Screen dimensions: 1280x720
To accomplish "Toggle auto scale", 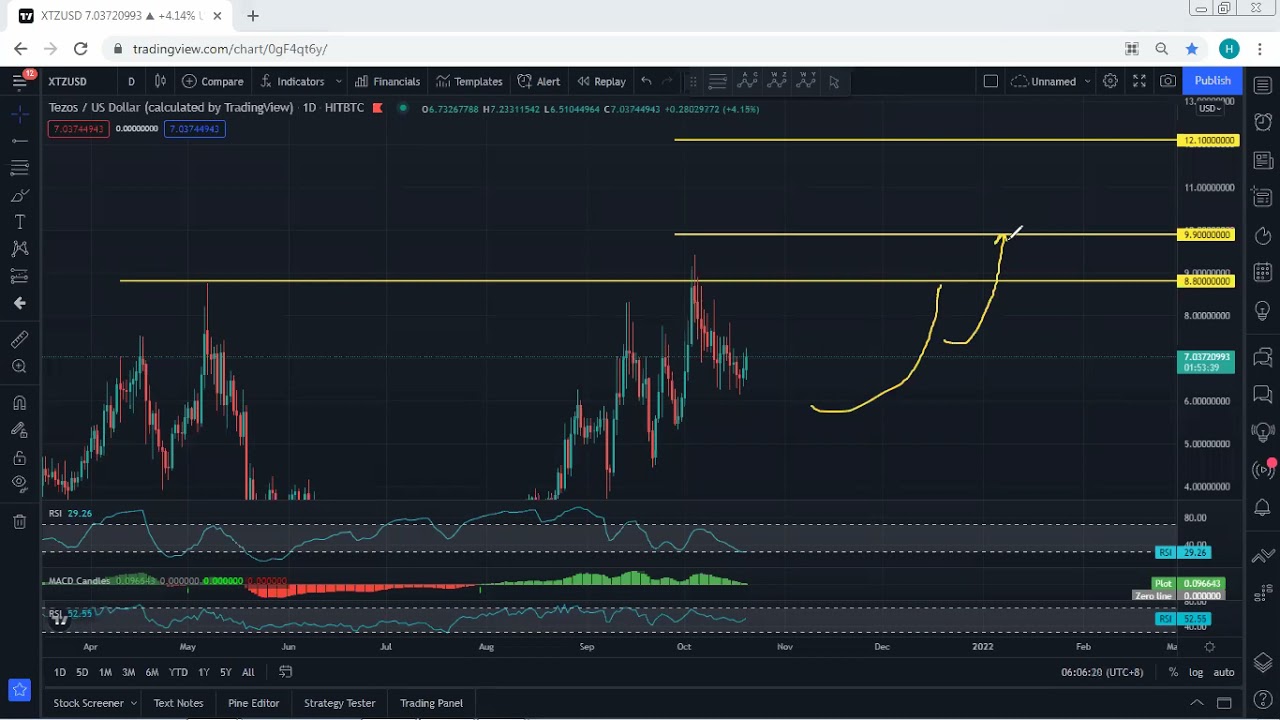I will [1224, 673].
